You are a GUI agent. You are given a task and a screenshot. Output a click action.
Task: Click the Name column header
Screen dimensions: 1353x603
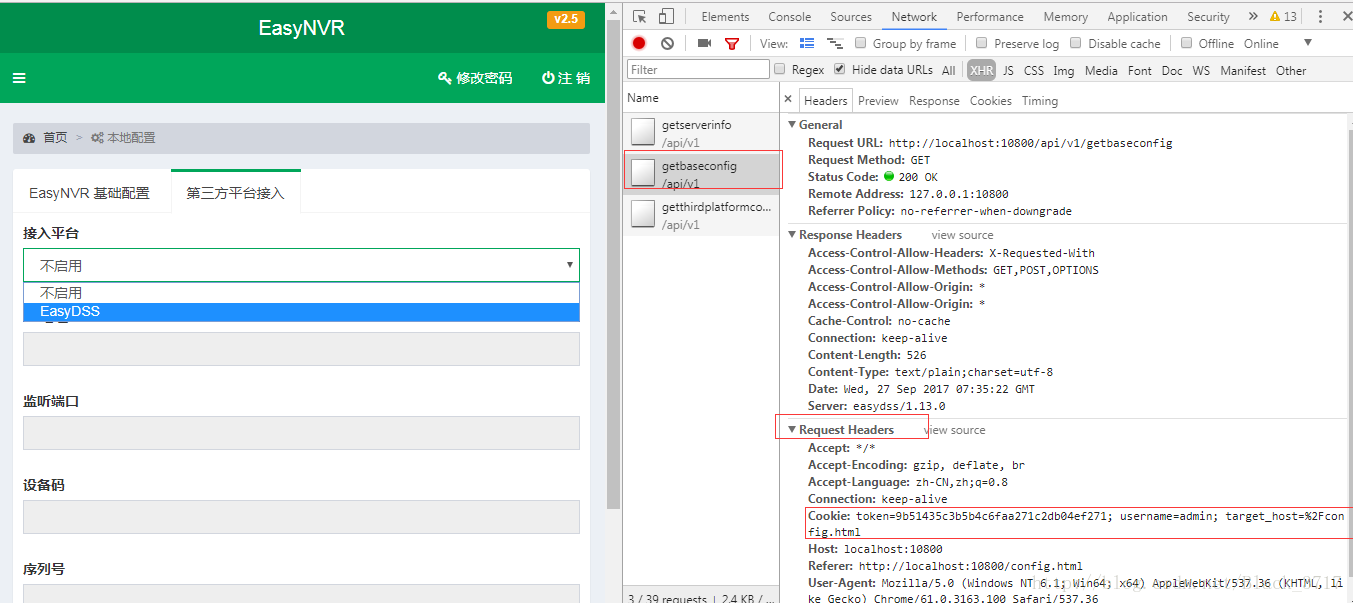643,98
